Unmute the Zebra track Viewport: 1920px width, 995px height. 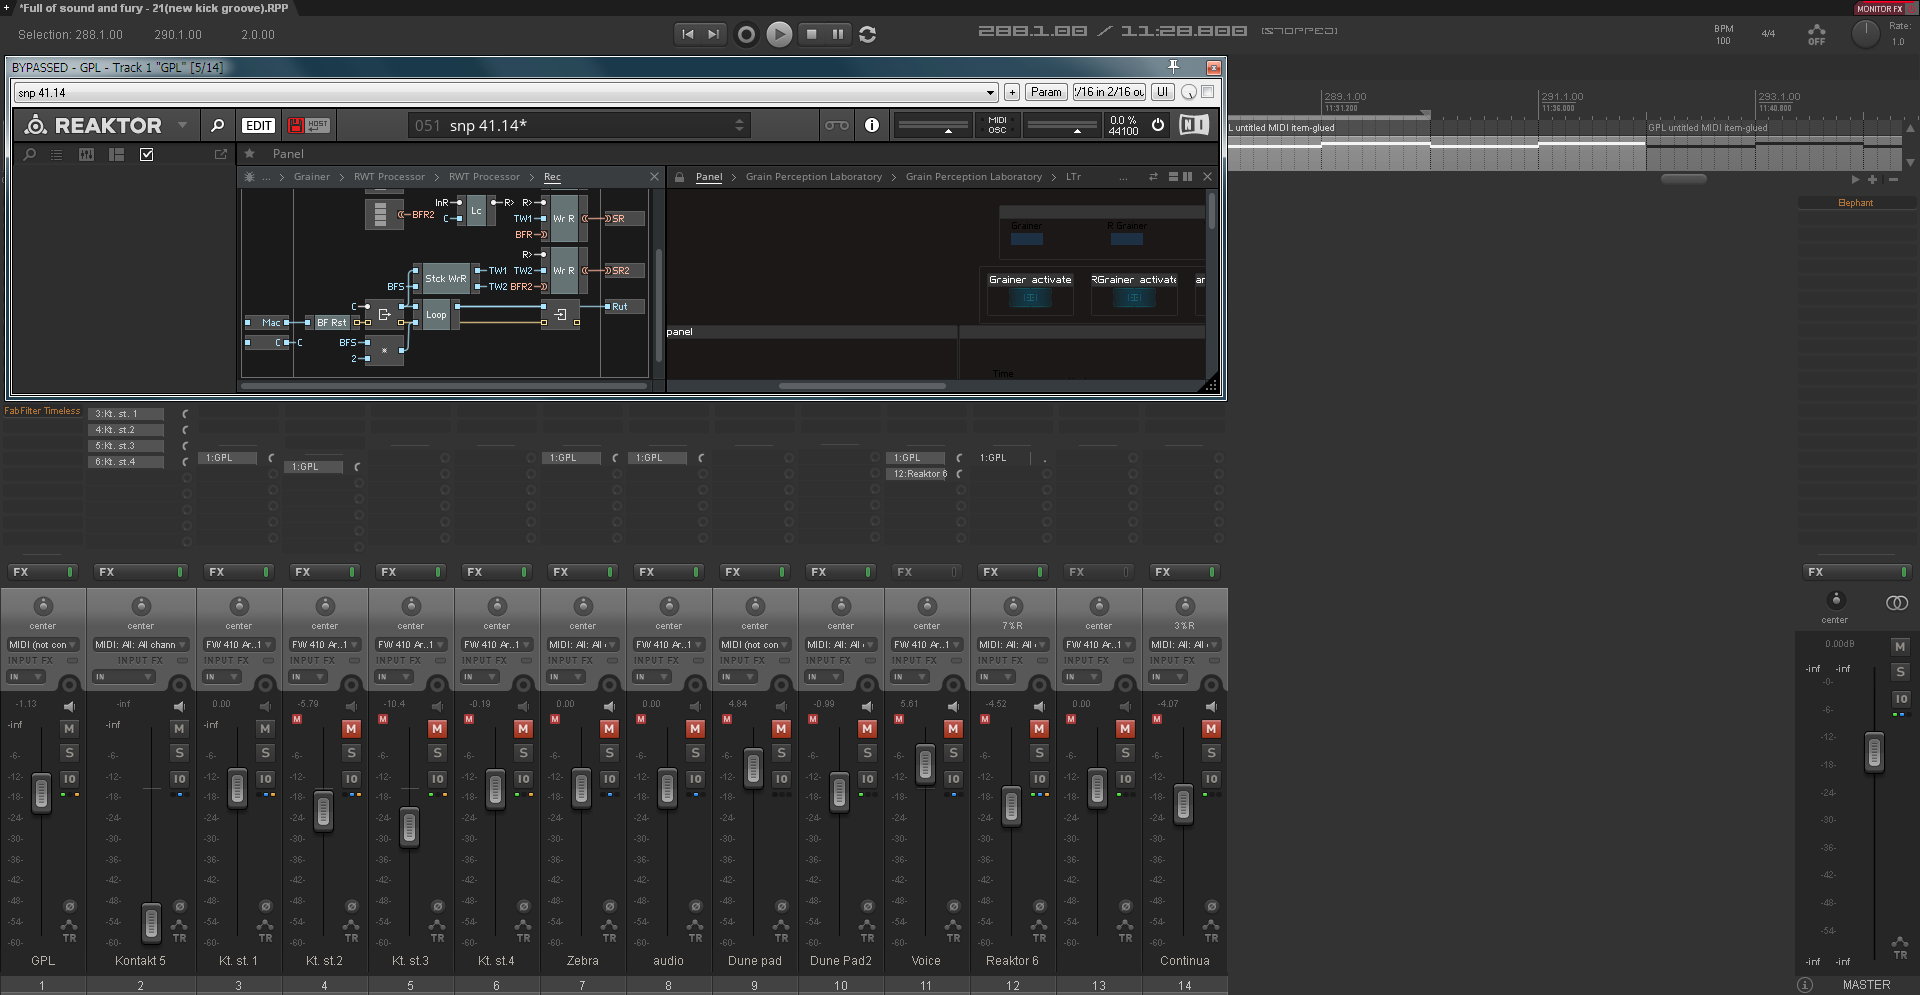[609, 729]
